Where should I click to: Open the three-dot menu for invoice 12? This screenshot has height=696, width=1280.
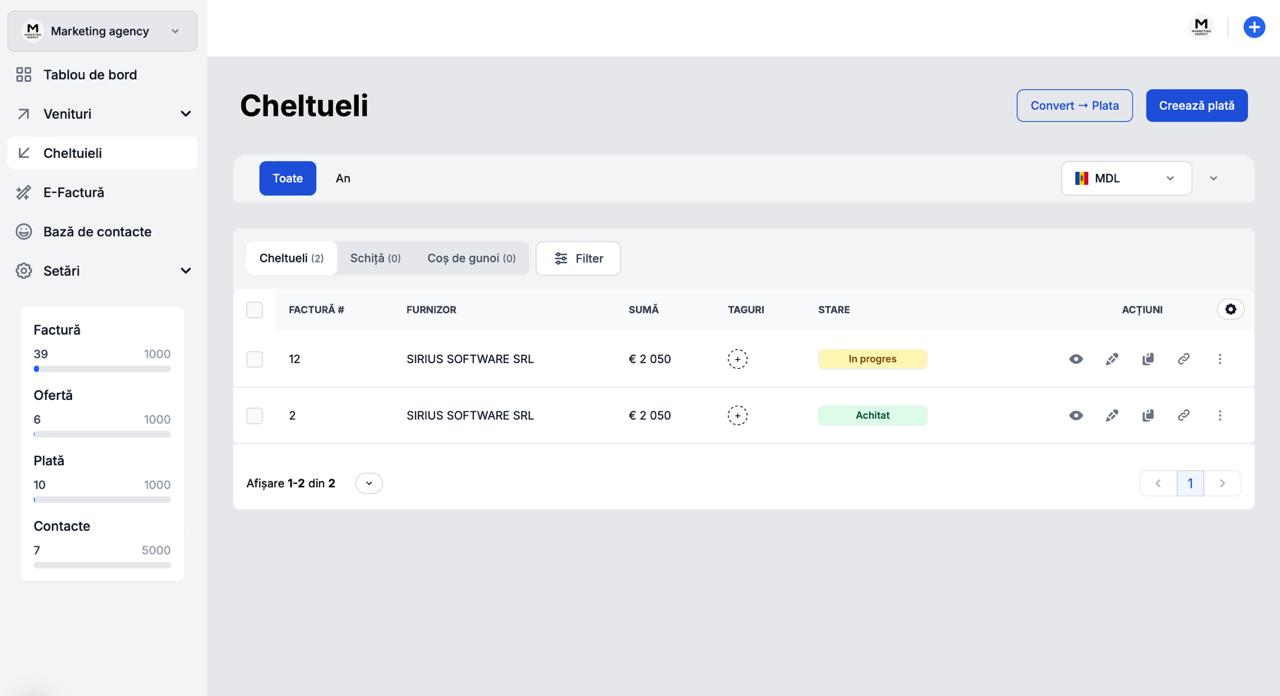[1220, 359]
